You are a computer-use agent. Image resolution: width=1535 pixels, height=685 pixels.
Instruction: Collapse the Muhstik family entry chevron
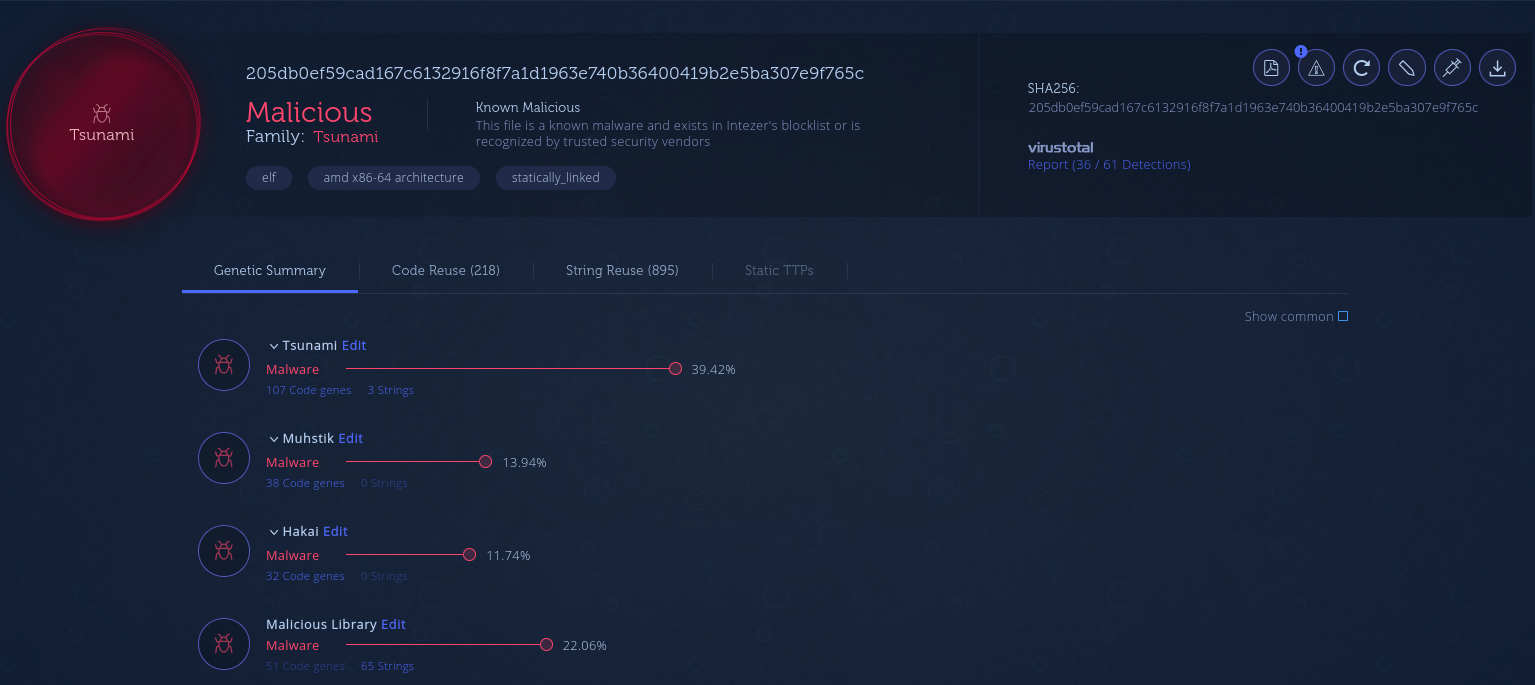click(x=273, y=439)
